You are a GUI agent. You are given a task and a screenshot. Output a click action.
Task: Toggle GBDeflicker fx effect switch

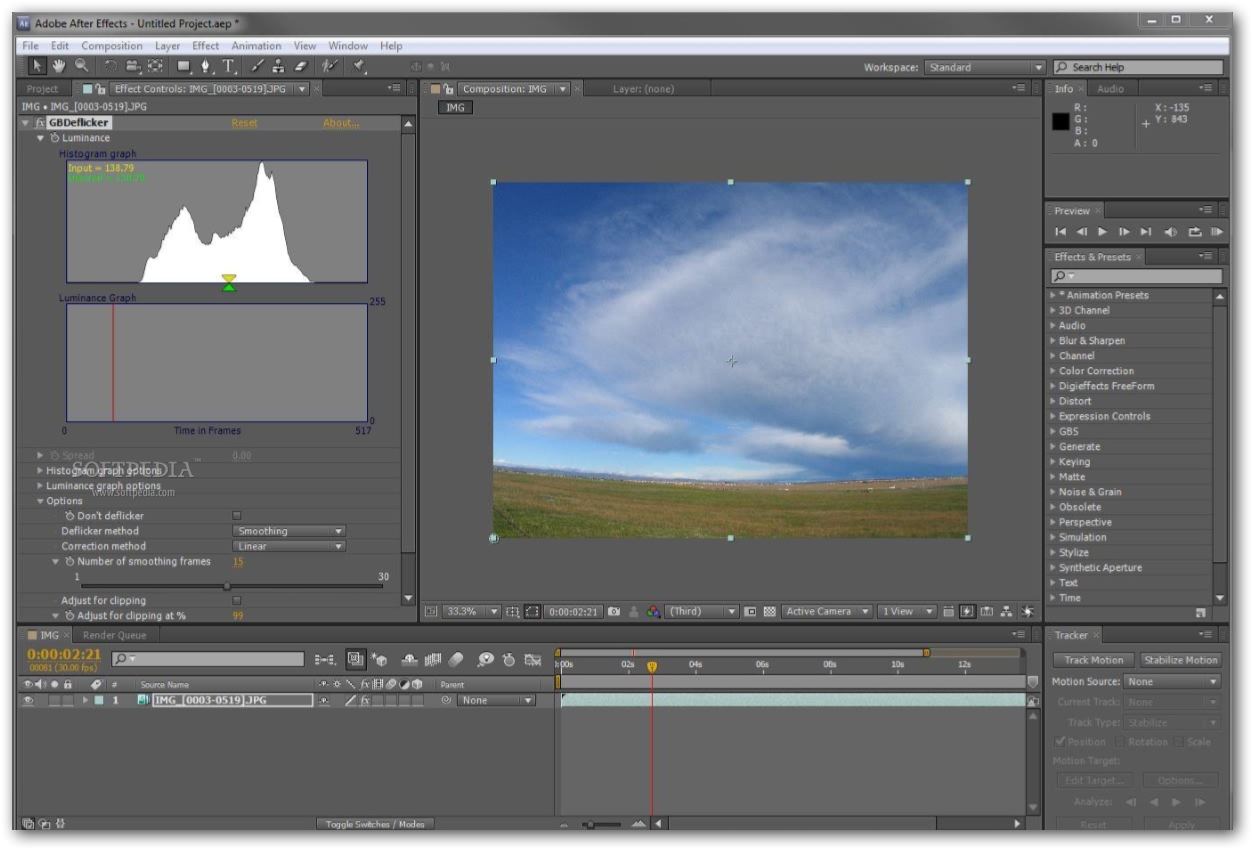(x=40, y=123)
